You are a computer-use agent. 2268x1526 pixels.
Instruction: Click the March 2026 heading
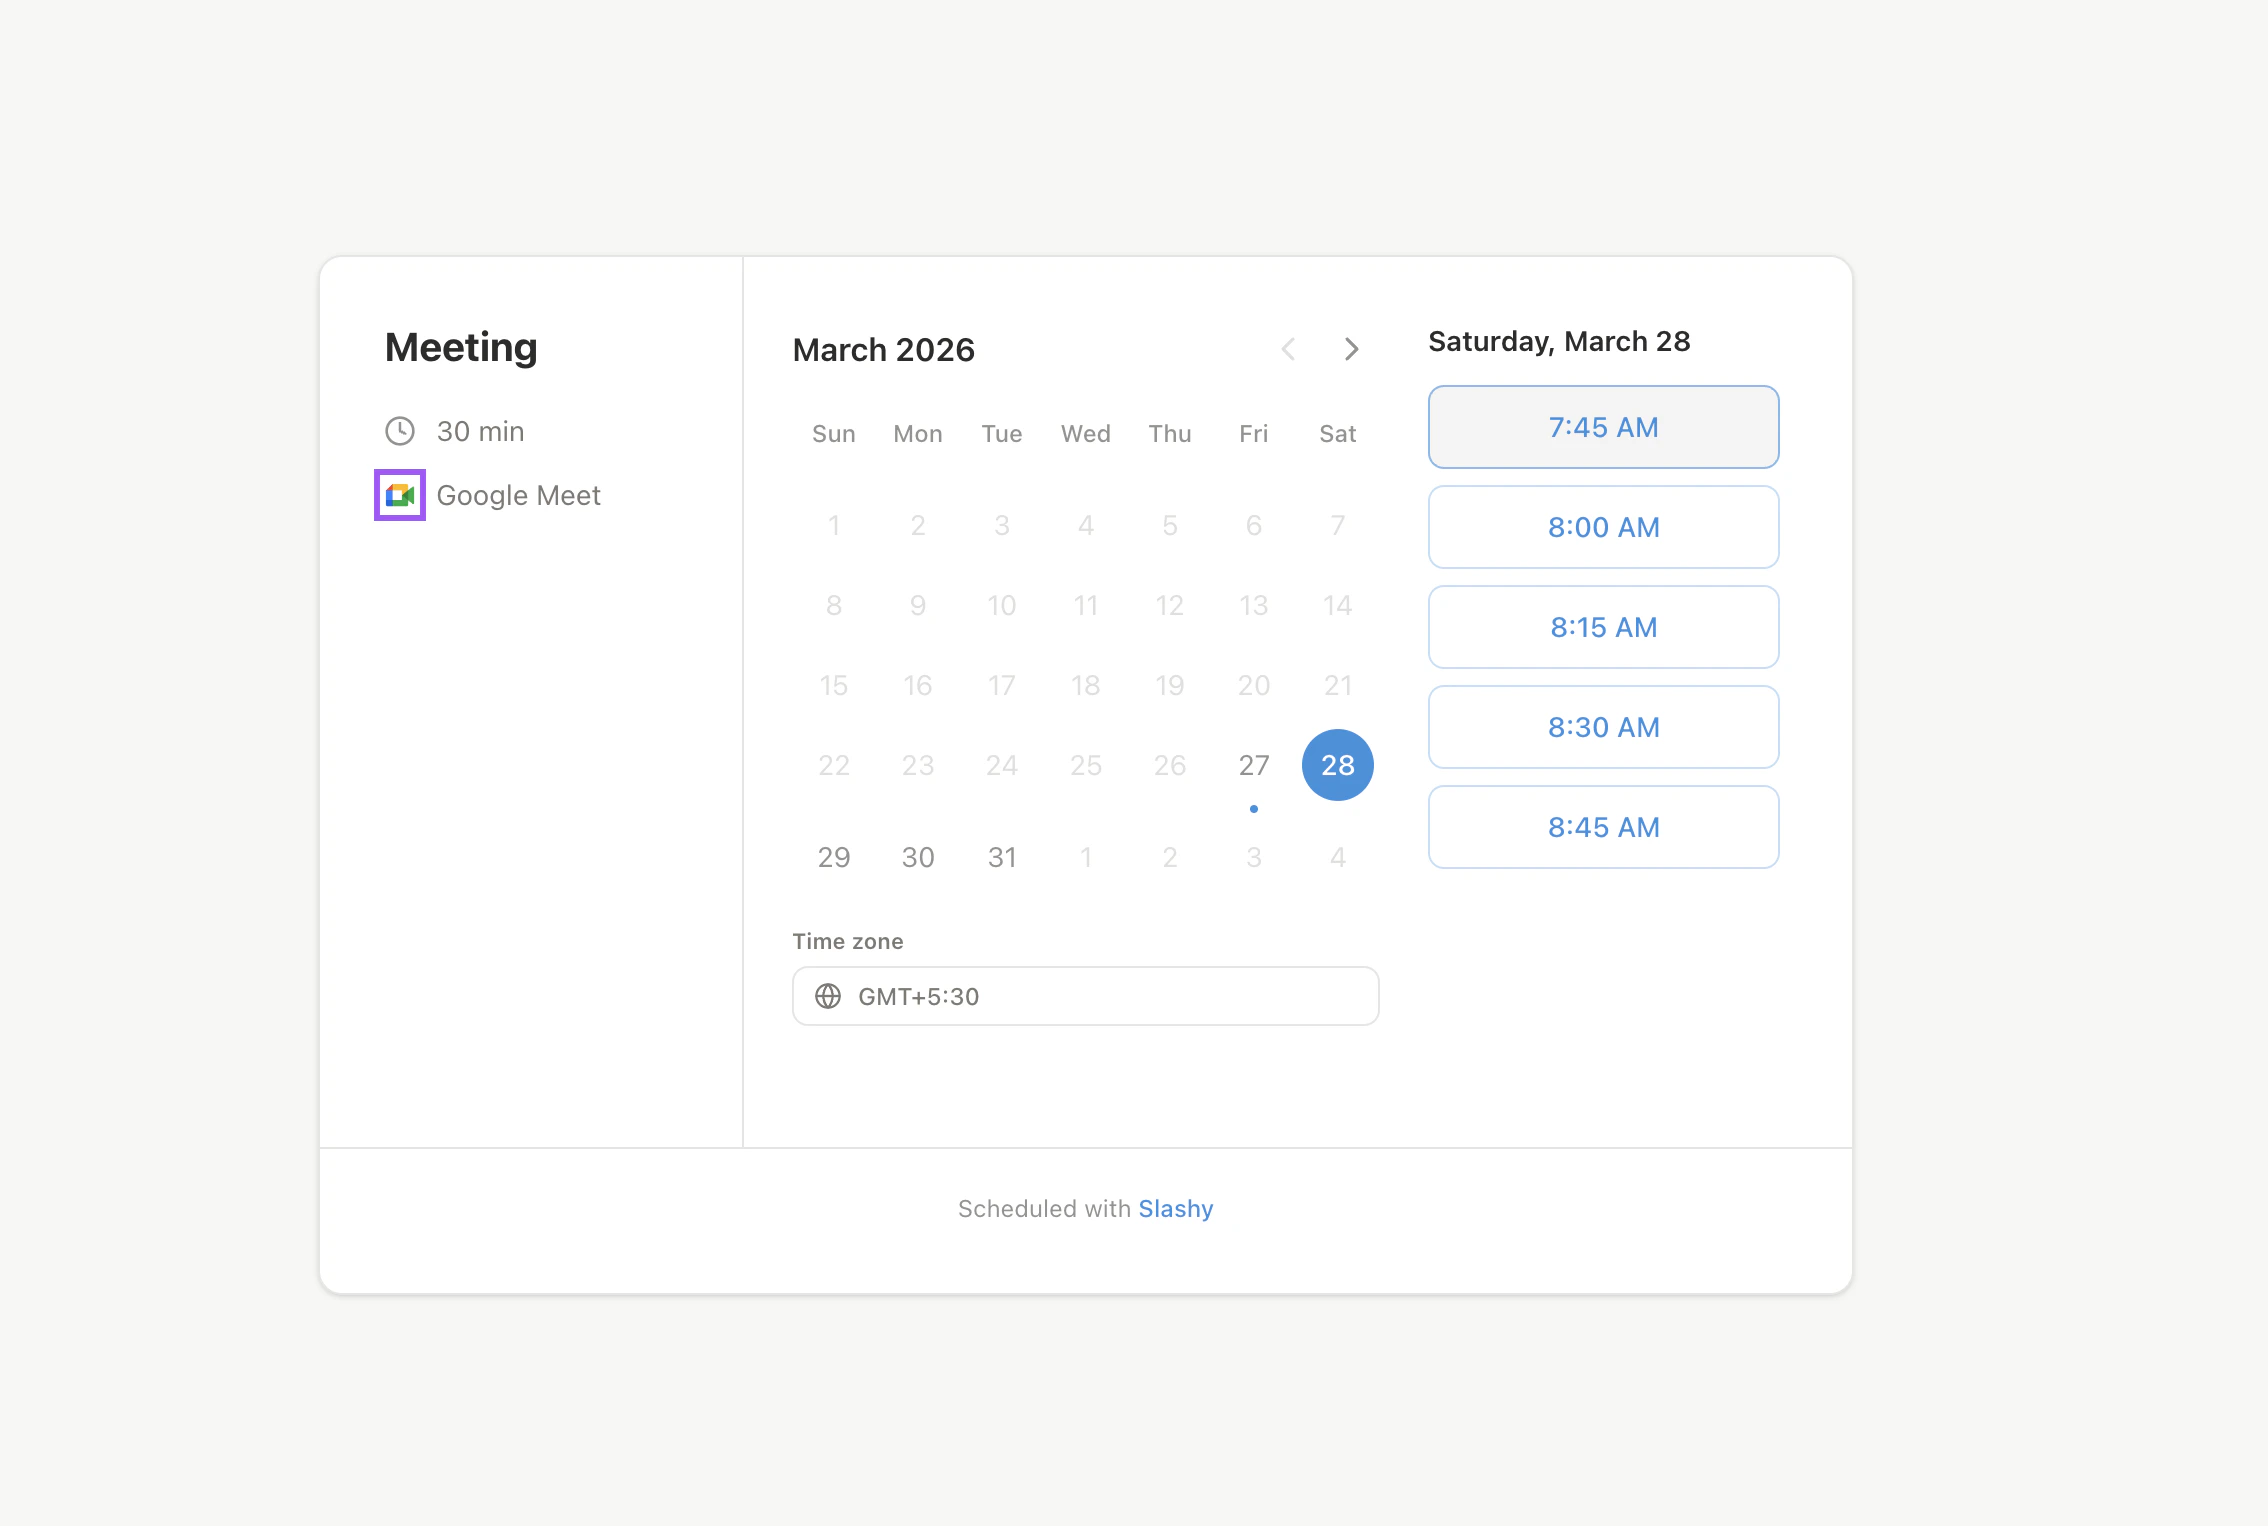(883, 349)
